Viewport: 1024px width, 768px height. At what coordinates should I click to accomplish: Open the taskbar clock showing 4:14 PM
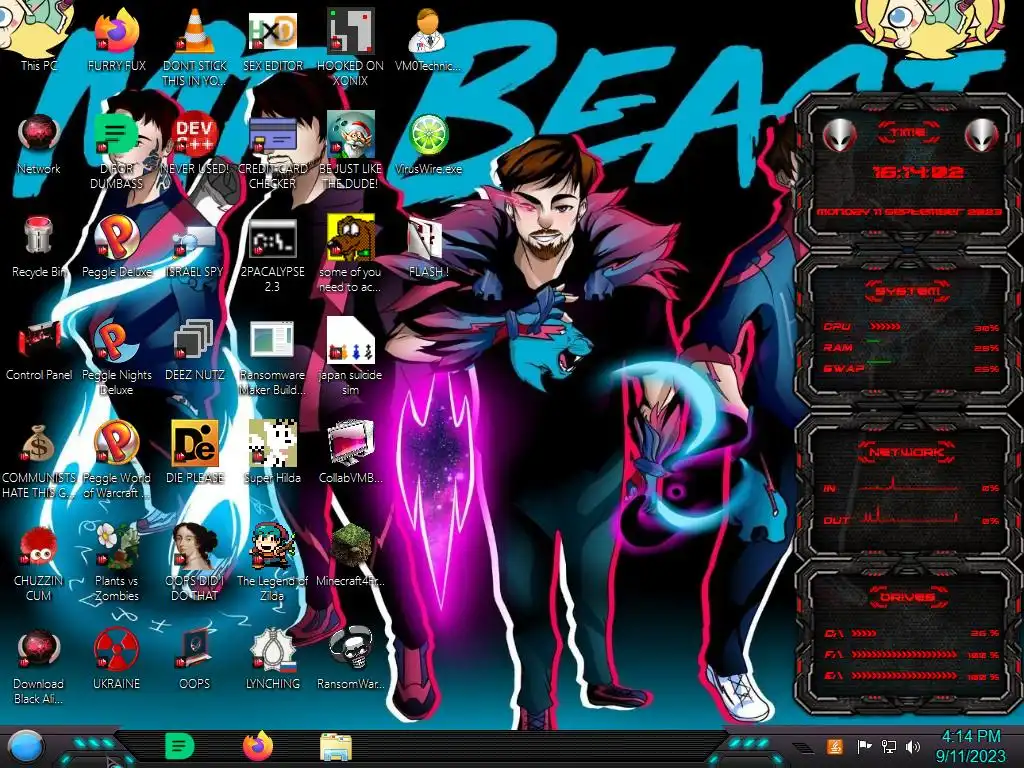point(970,746)
